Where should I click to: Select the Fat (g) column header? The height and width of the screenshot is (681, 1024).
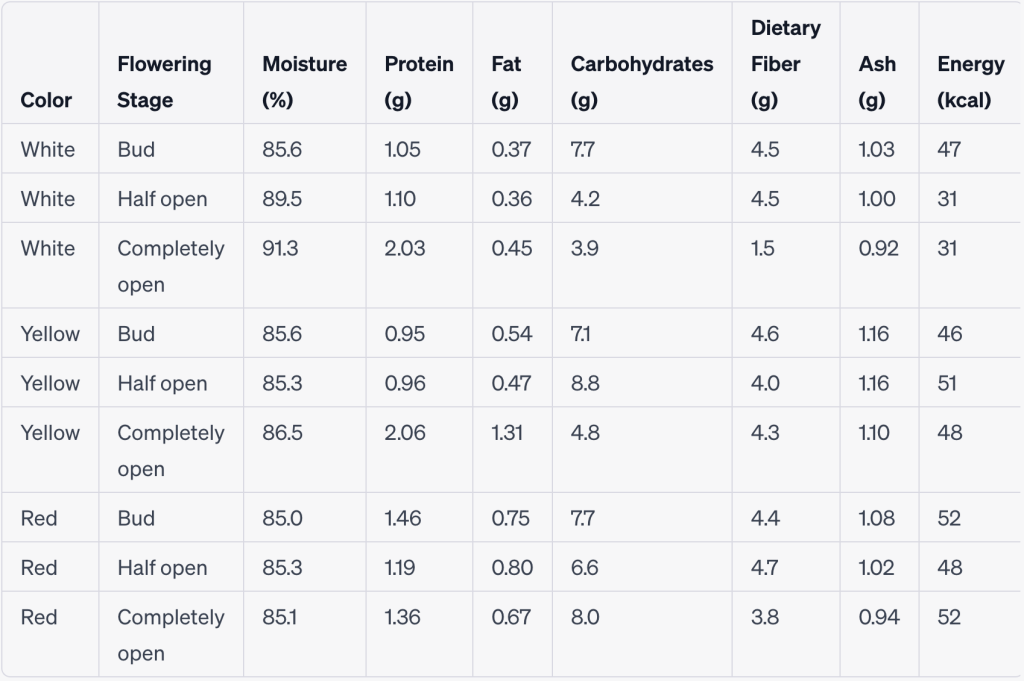tap(506, 82)
